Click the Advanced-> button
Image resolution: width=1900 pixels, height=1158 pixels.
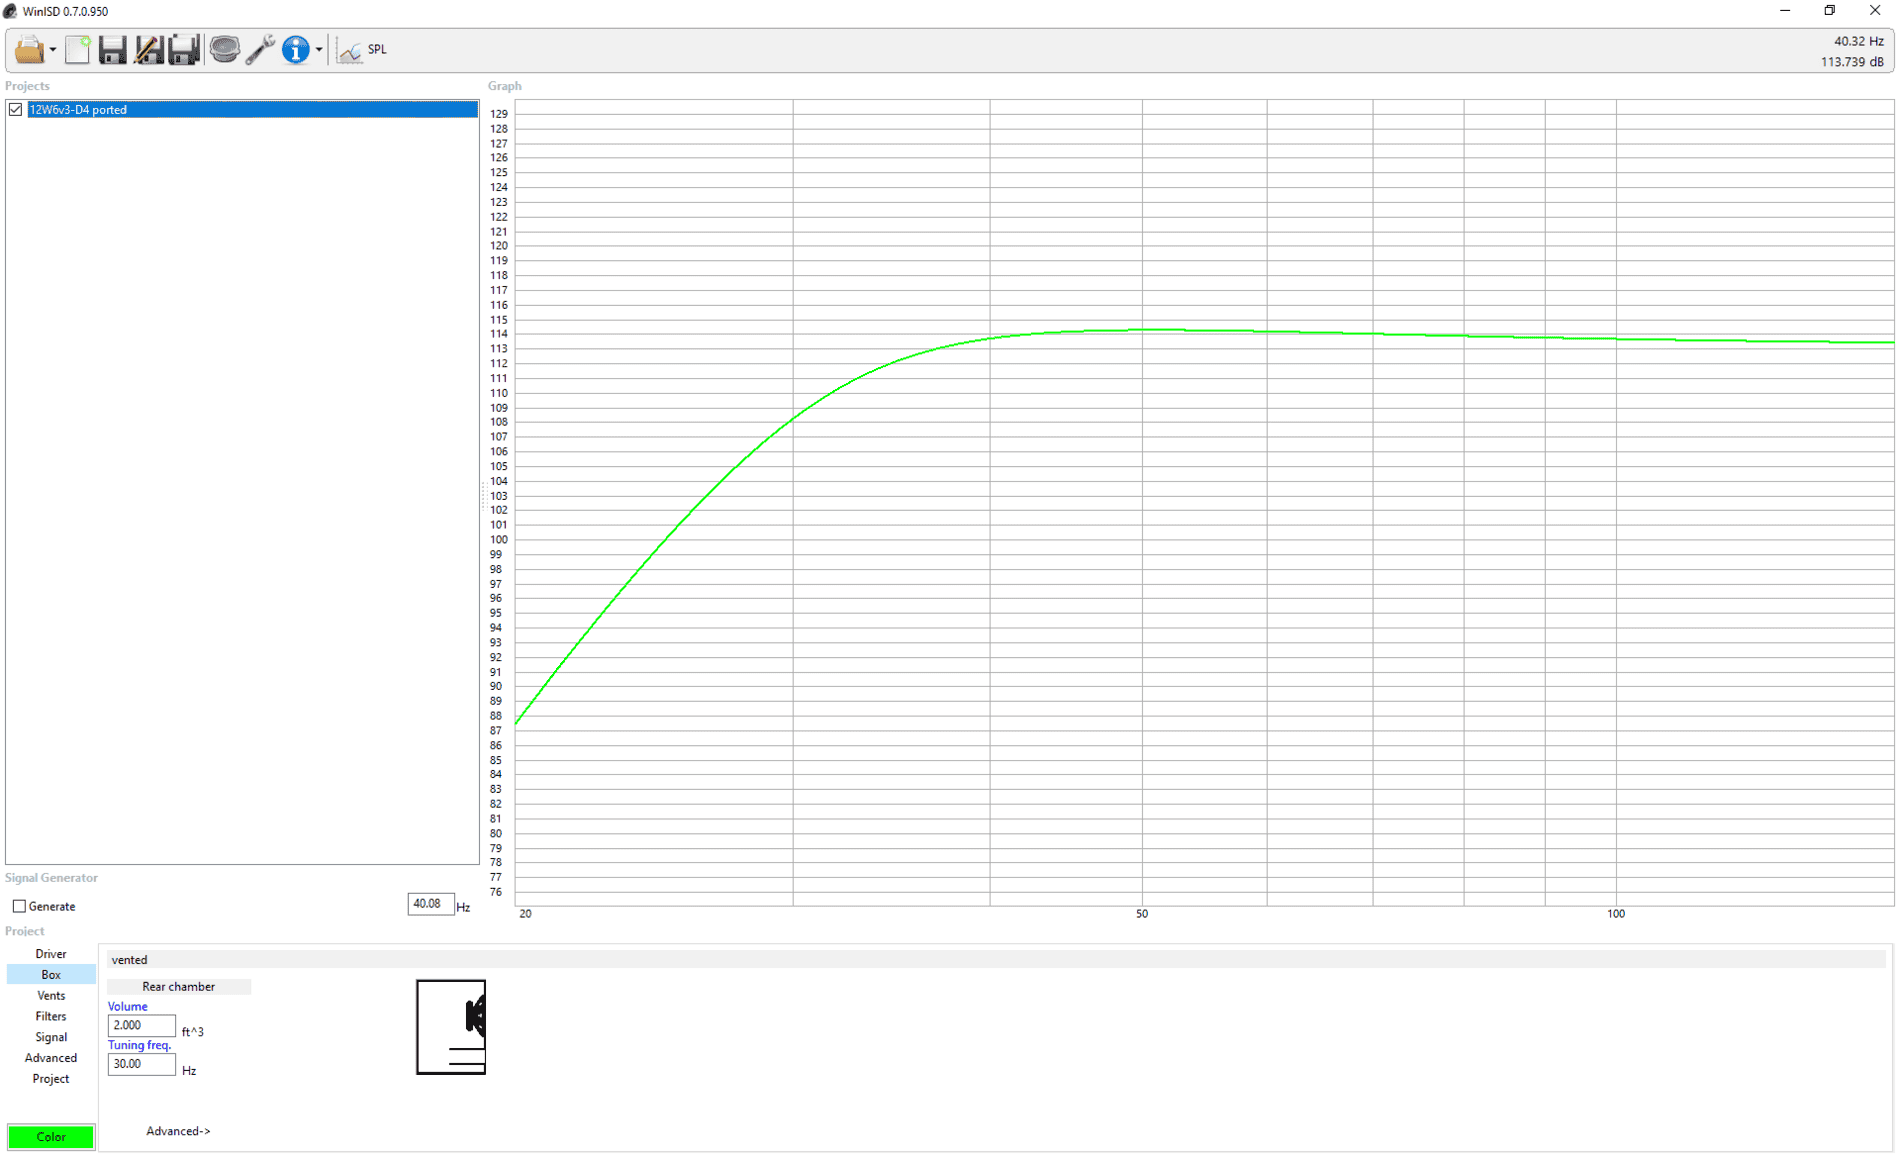click(178, 1131)
